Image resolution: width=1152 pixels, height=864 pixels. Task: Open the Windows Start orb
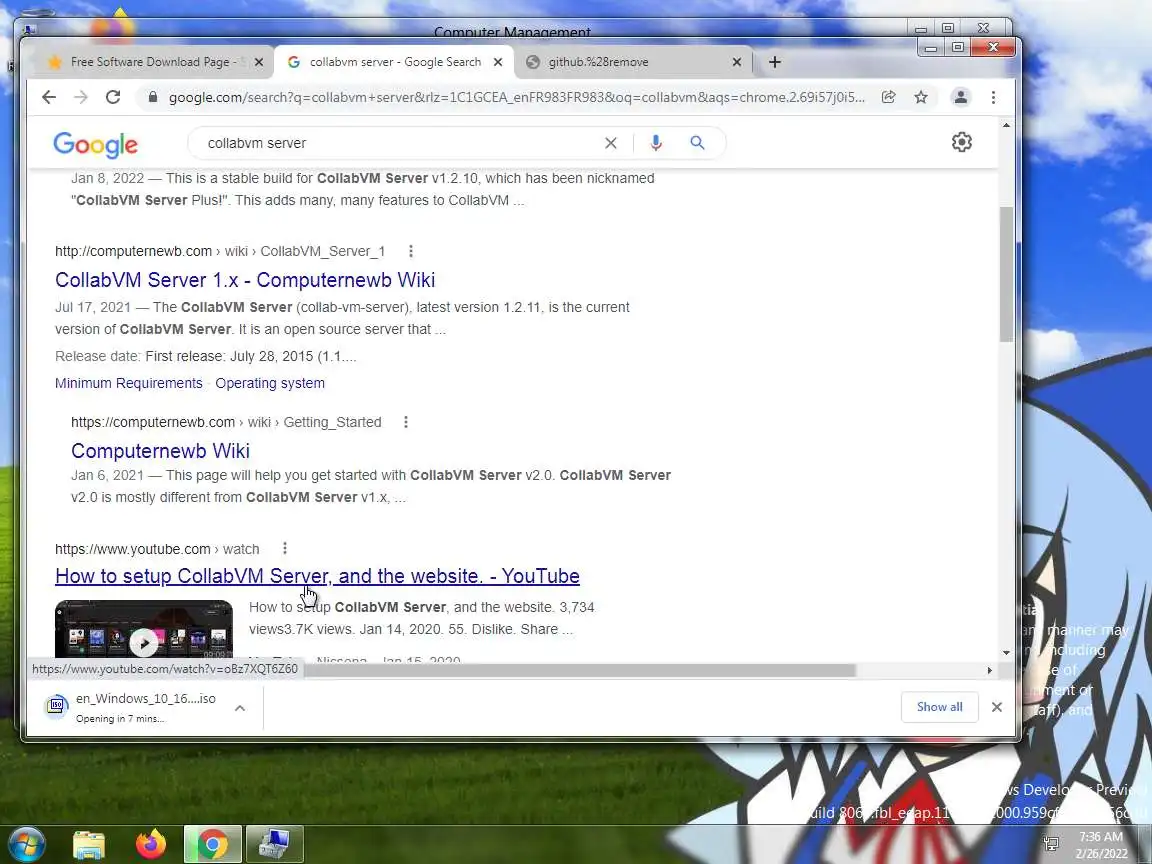coord(27,844)
